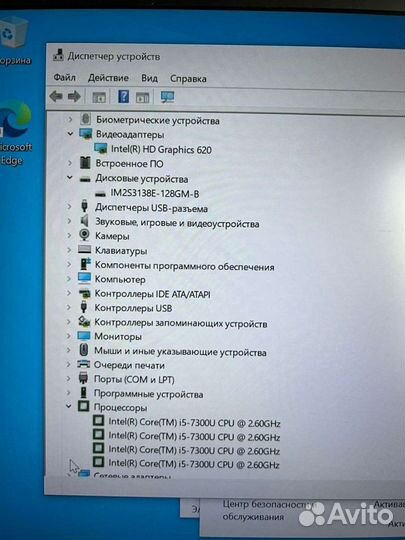Toggle the action pane toolbar icon

pyautogui.click(x=142, y=98)
